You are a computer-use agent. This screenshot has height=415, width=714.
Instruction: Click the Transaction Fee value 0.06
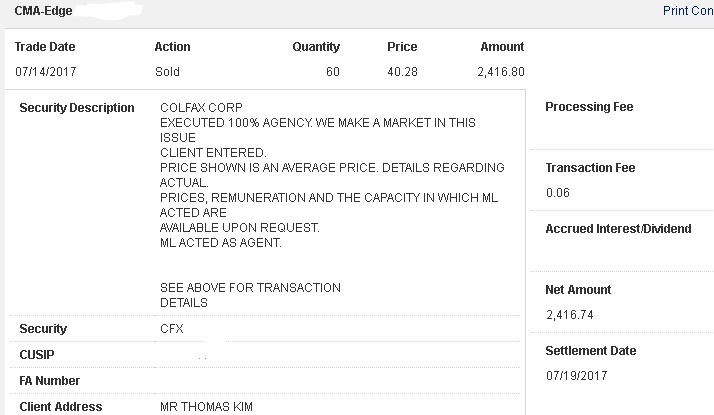point(557,193)
